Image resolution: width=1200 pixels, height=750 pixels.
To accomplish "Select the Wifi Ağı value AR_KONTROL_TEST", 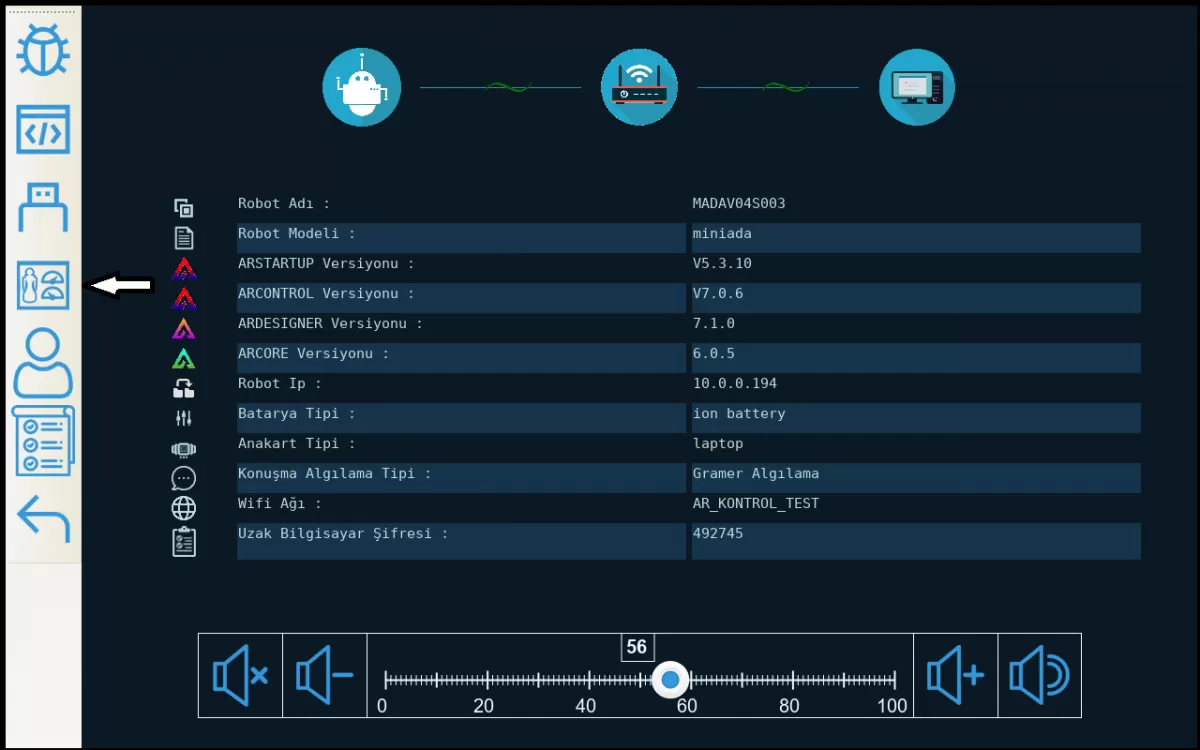I will click(755, 504).
